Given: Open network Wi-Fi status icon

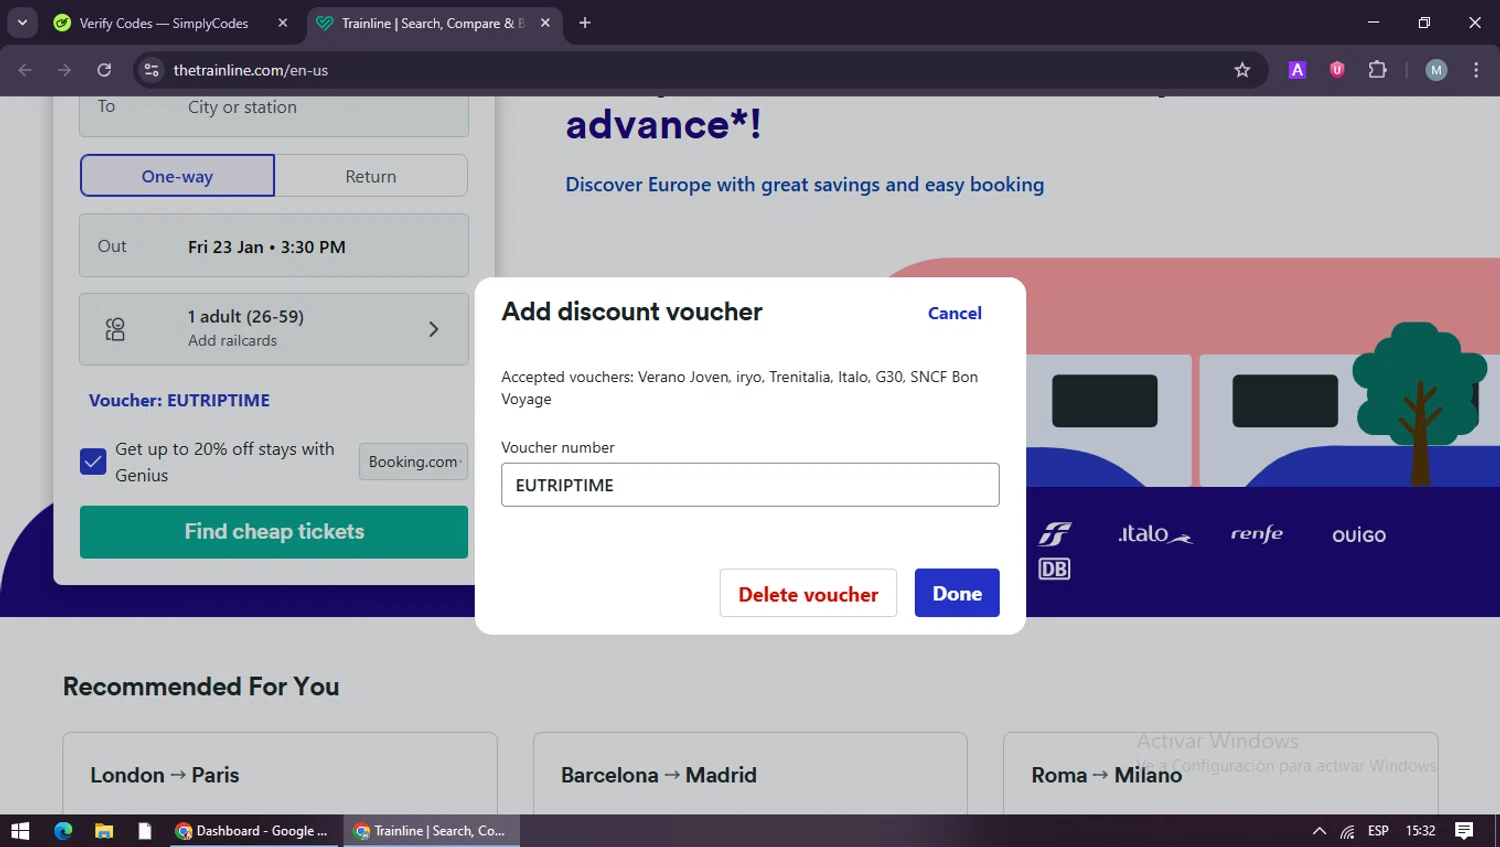Looking at the screenshot, I should point(1348,831).
